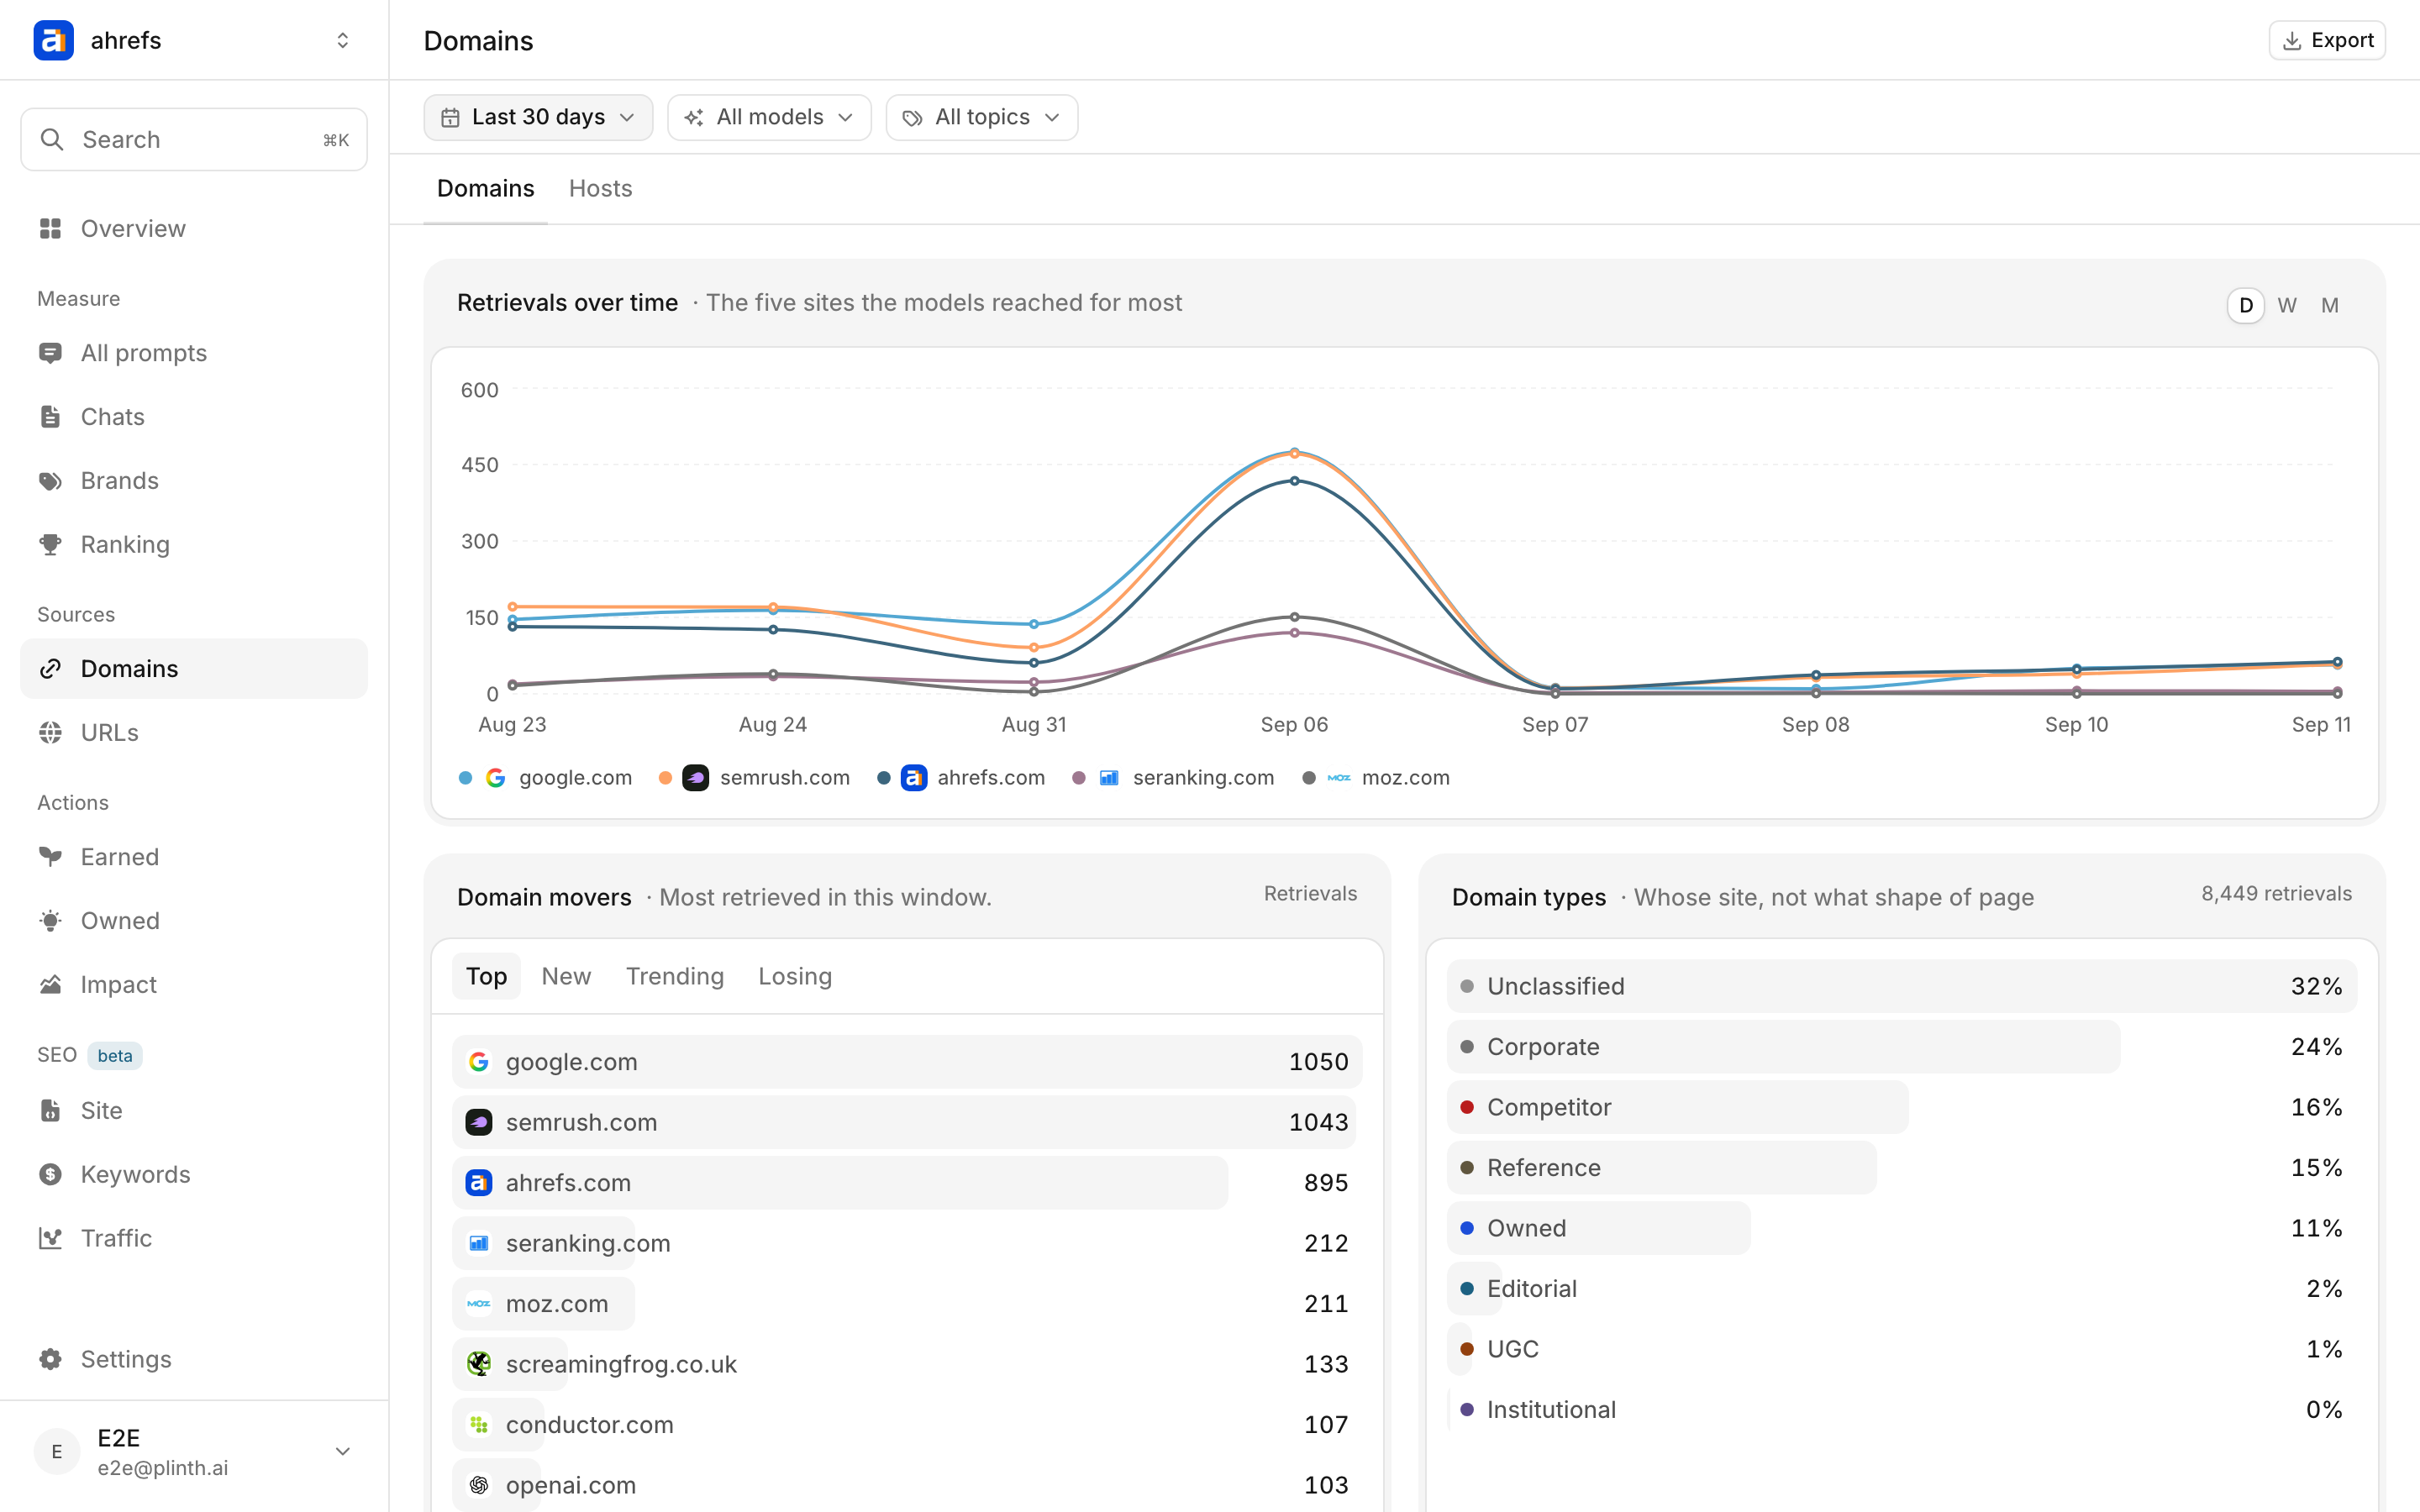Click the All prompts chat icon
This screenshot has height=1512, width=2420.
[x=50, y=353]
